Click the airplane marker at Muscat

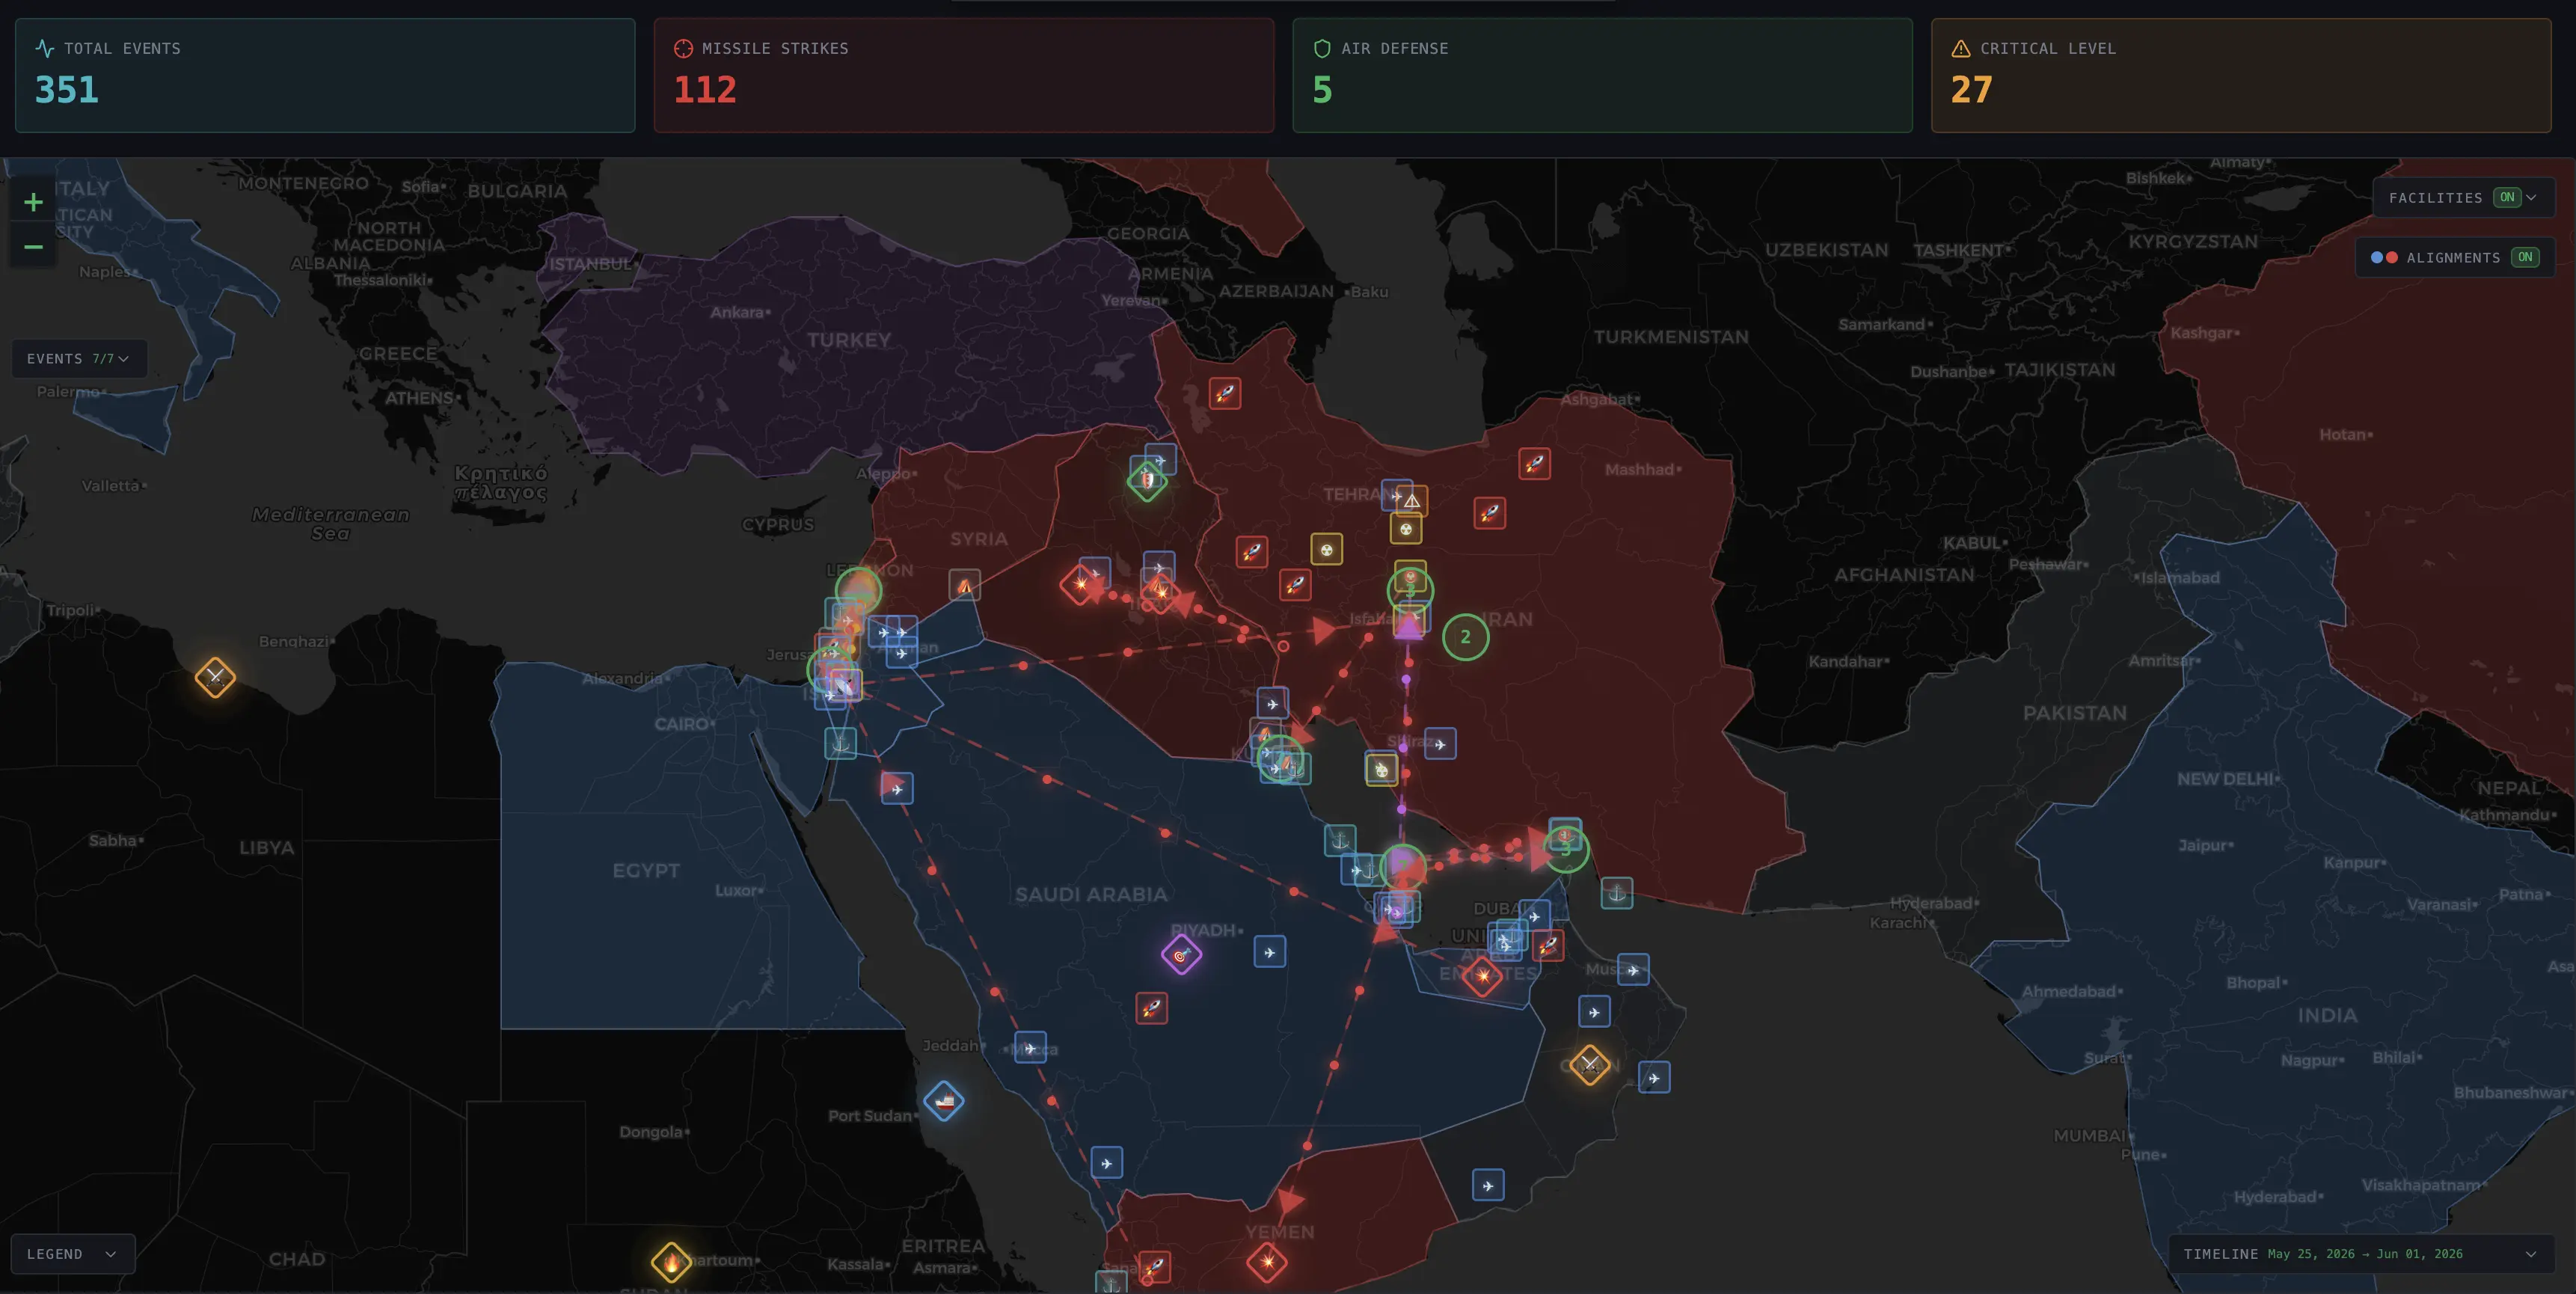(1633, 969)
